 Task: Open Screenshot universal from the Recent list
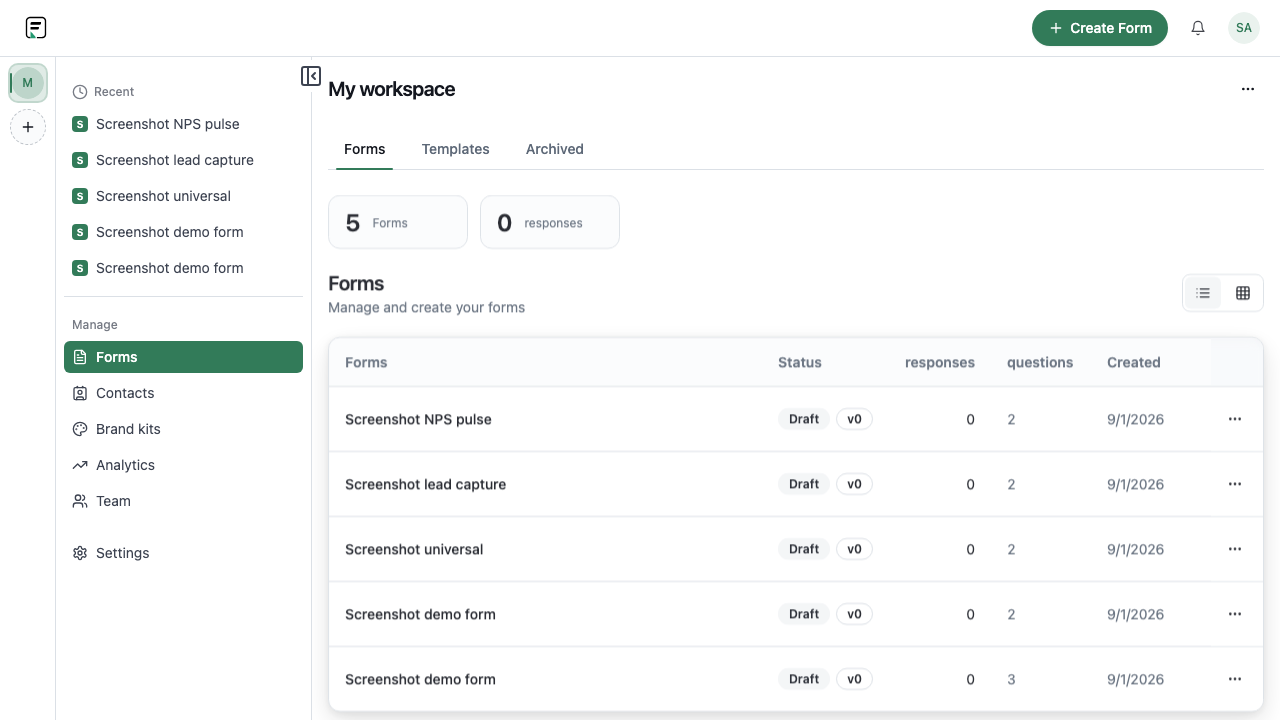click(x=183, y=196)
